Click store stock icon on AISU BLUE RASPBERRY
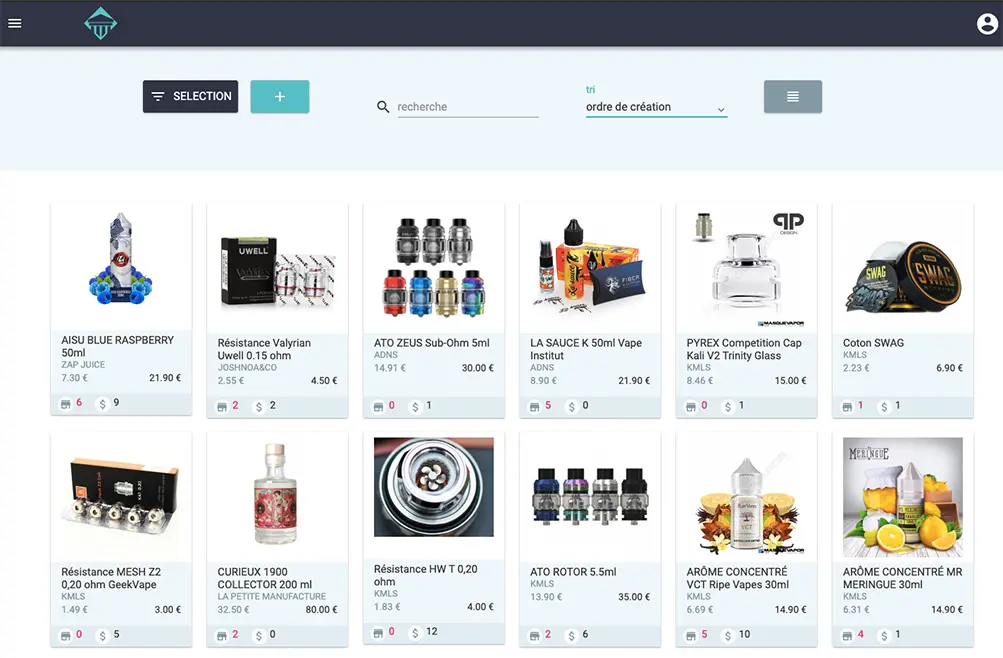Viewport: 1003px width, 658px height. click(x=65, y=404)
